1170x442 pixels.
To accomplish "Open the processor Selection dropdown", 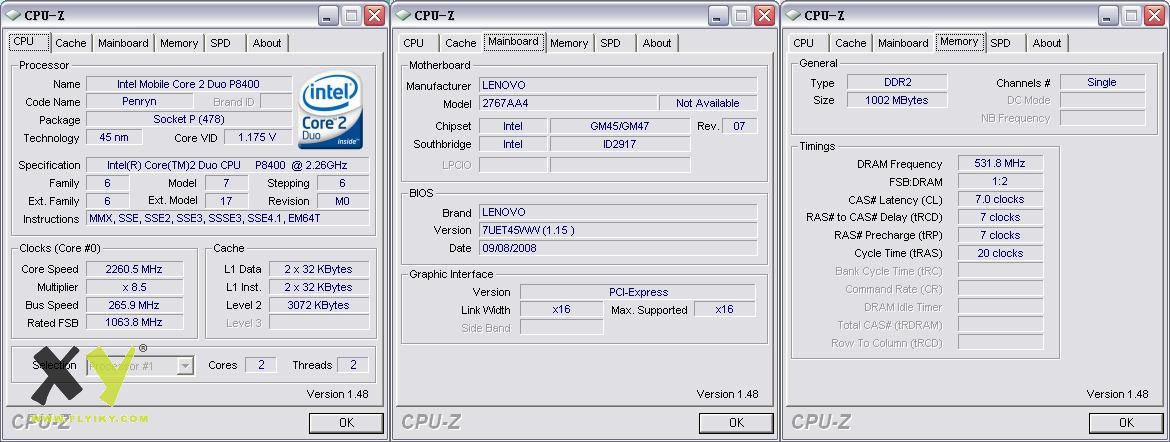I will pyautogui.click(x=184, y=365).
